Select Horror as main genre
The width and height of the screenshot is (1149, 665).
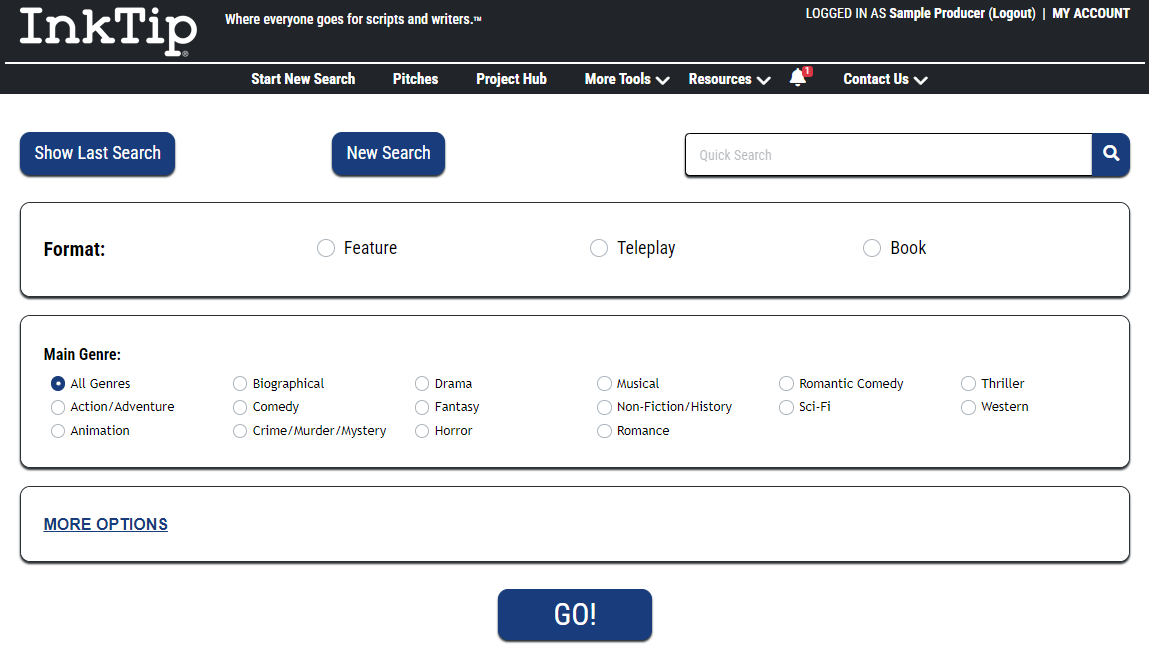pos(422,431)
